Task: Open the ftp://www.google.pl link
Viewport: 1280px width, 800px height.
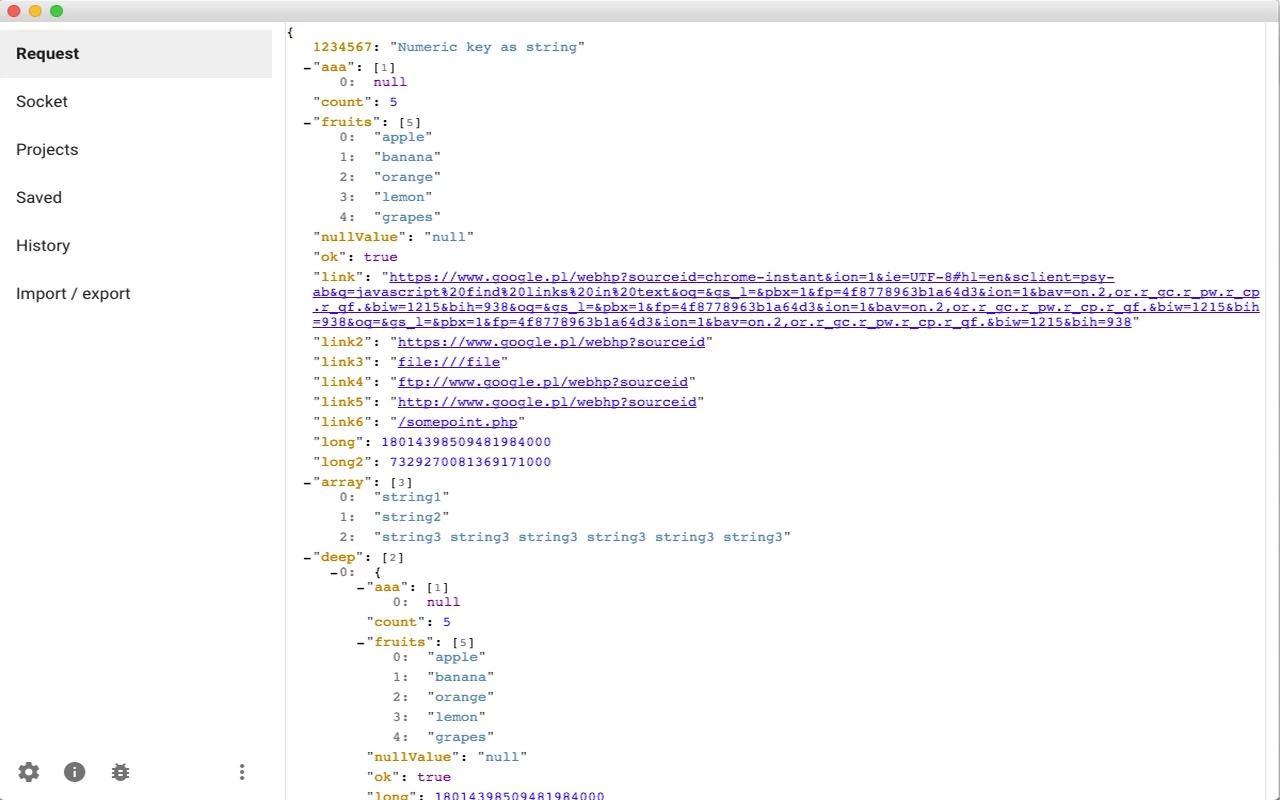Action: [543, 382]
